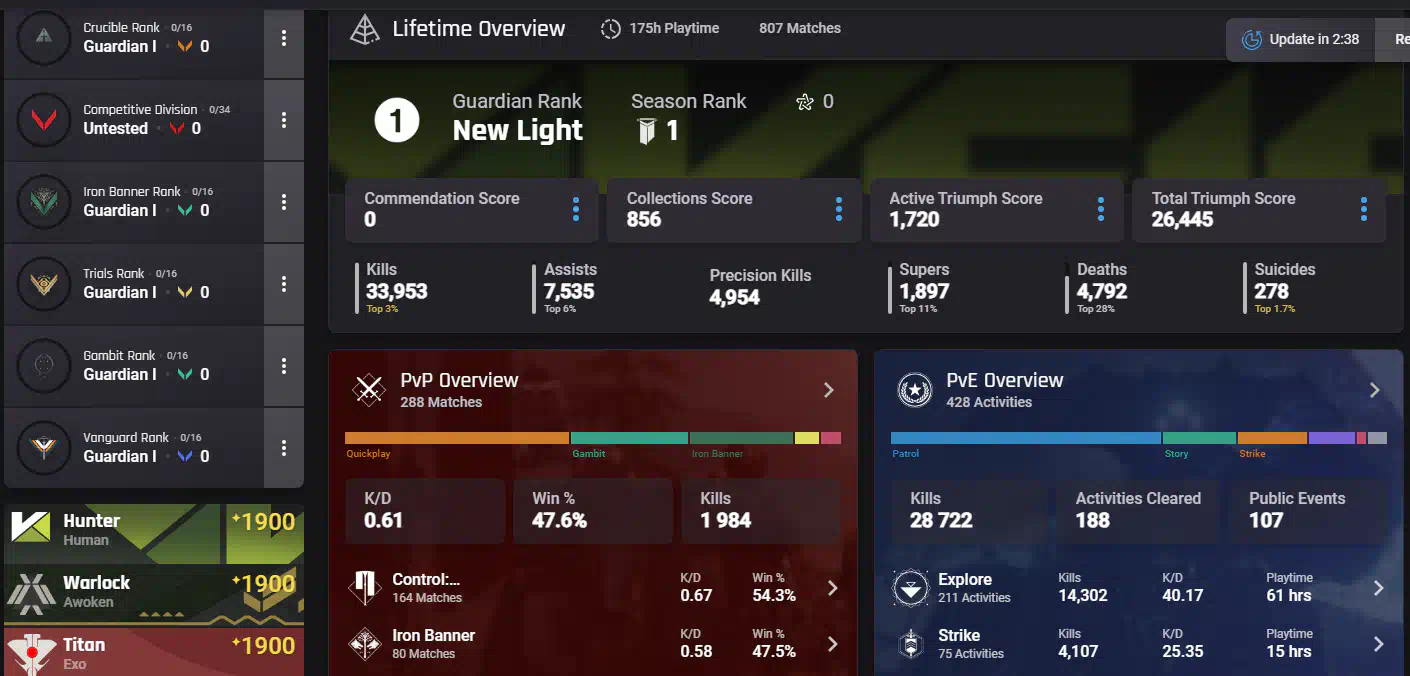Click the blue Patrol bar segment
The image size is (1410, 676).
1026,438
